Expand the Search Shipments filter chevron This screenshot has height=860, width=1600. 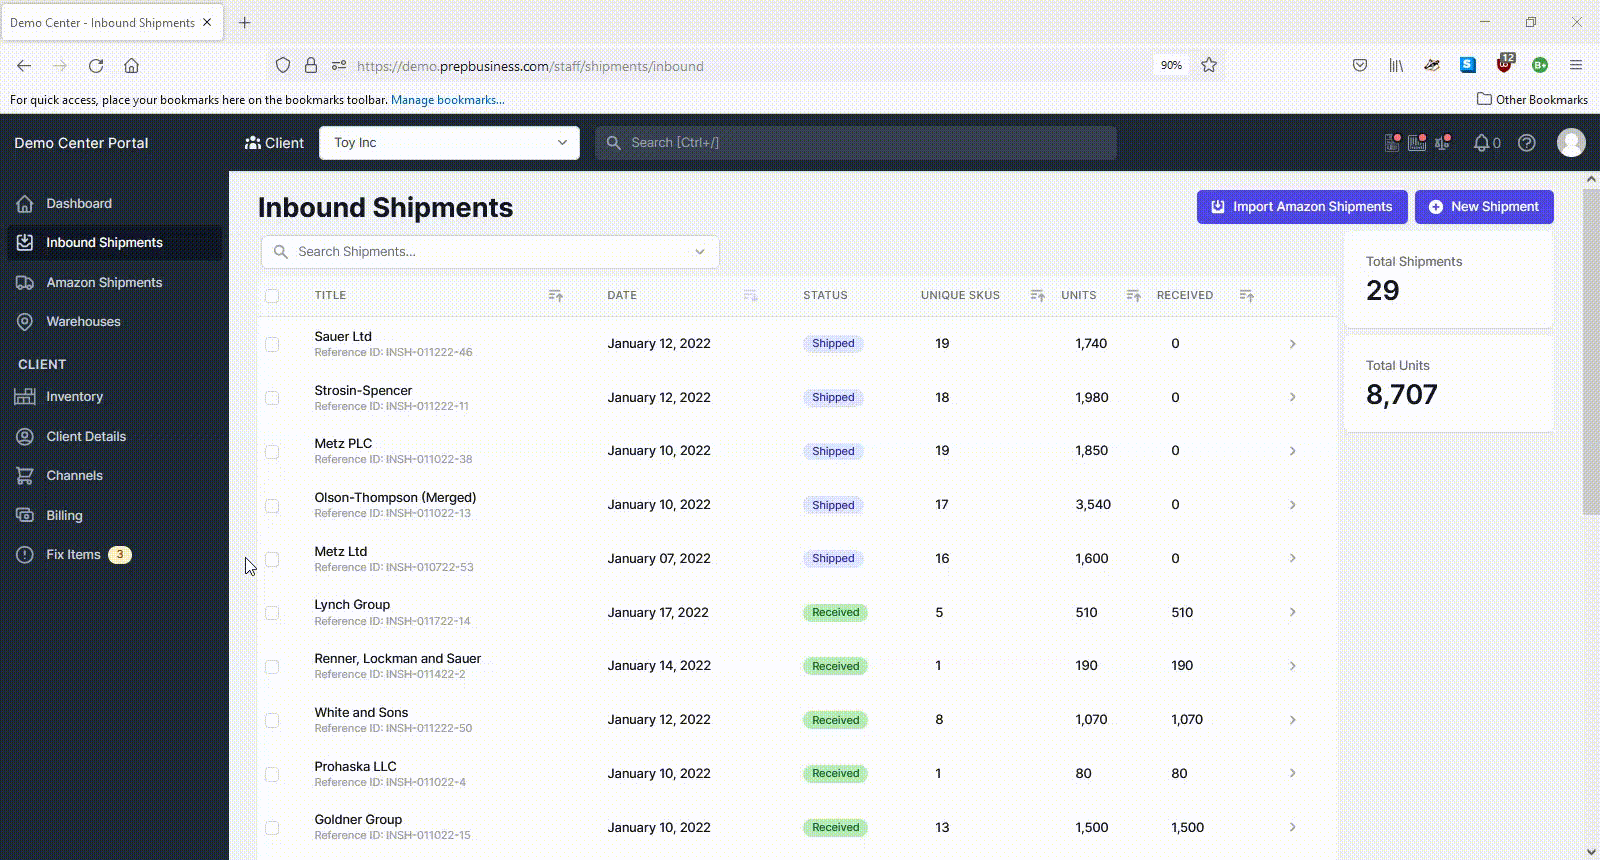click(700, 252)
